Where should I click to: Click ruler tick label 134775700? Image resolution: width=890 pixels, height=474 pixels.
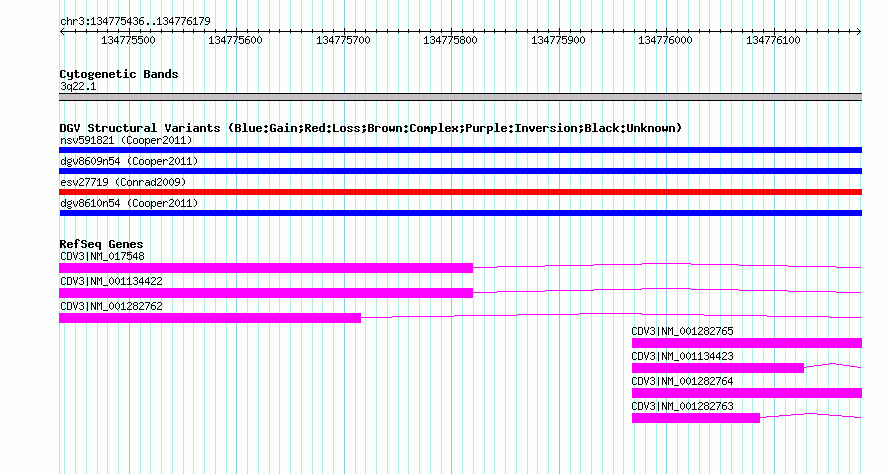pyautogui.click(x=343, y=40)
